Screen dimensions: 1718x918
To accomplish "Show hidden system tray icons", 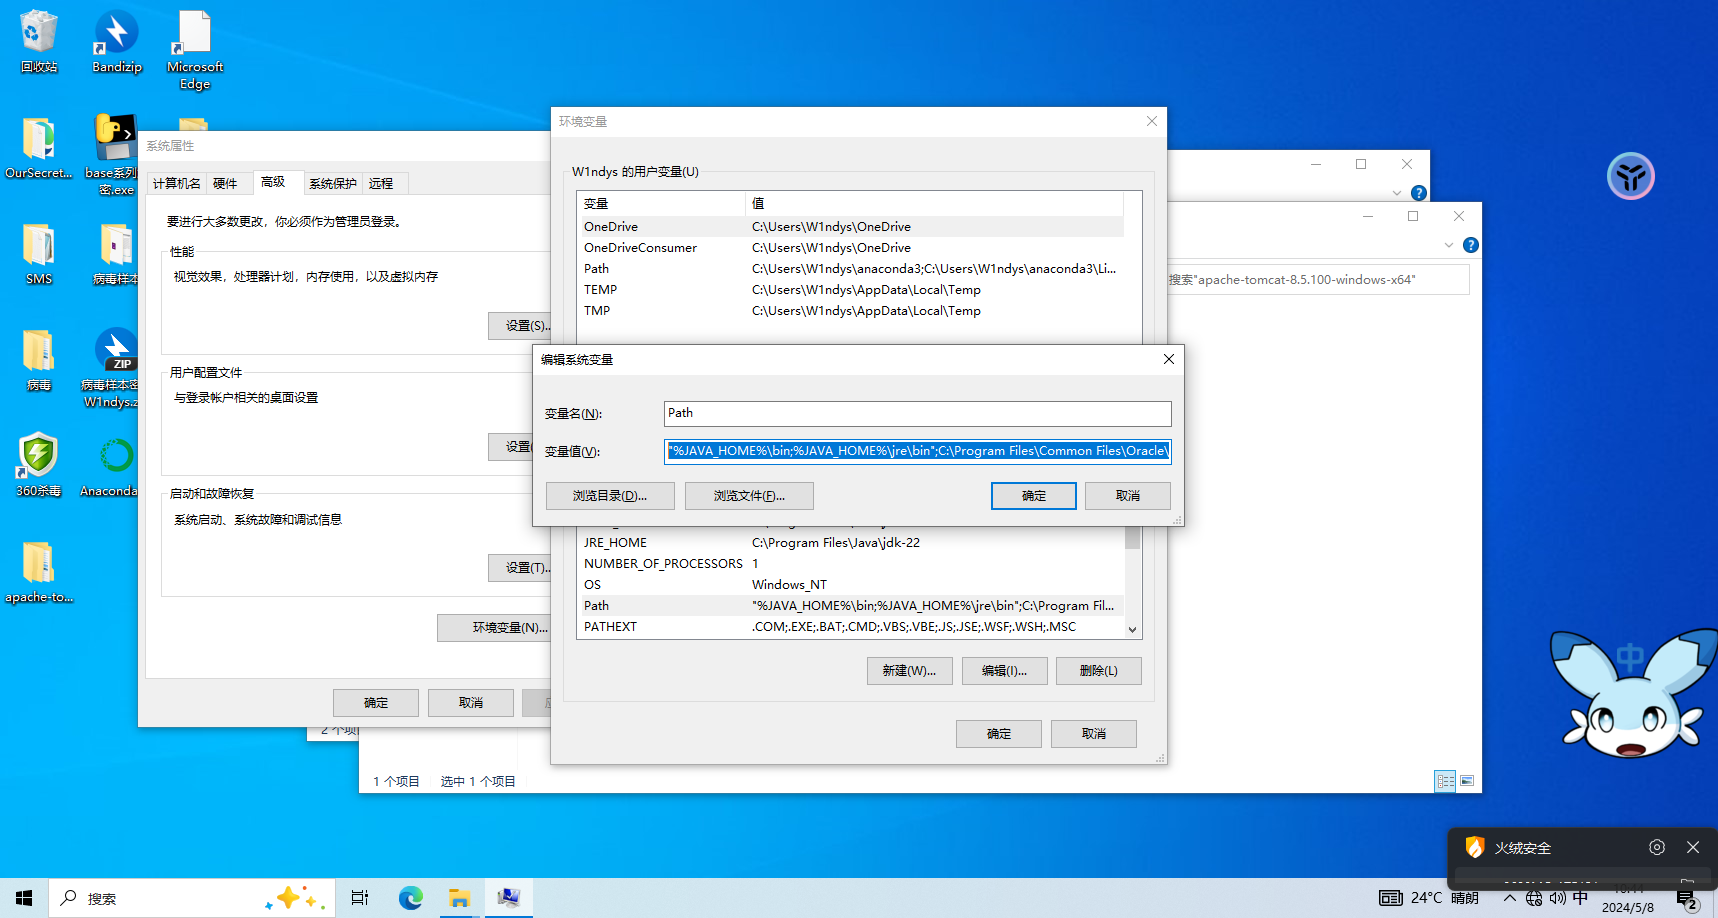I will click(1509, 898).
